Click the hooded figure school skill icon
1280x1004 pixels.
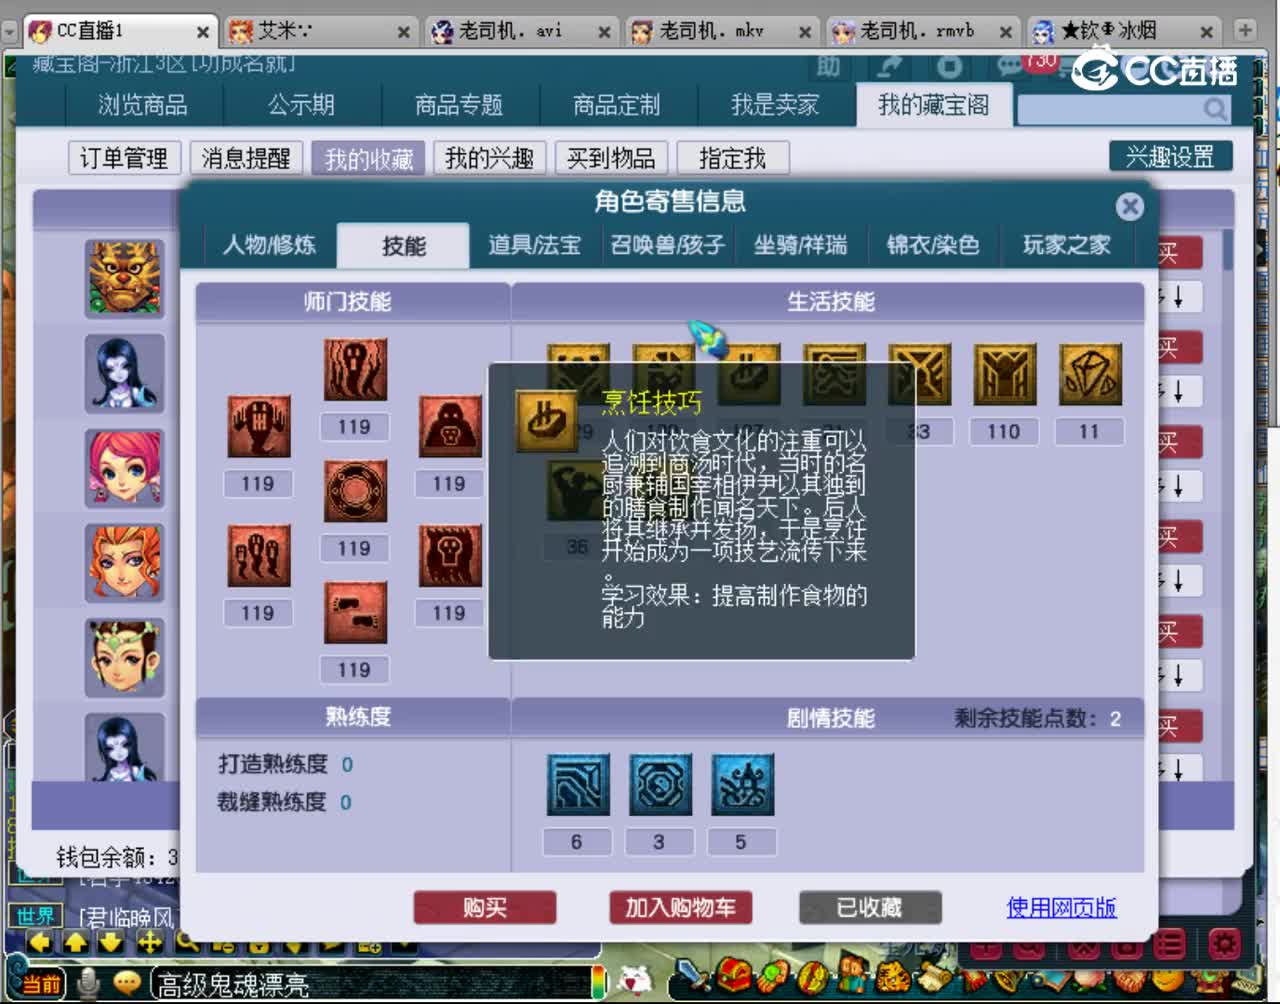450,426
